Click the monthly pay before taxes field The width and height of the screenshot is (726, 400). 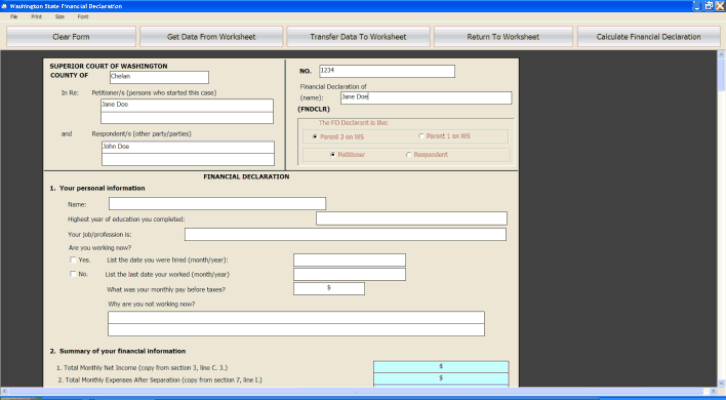click(328, 289)
